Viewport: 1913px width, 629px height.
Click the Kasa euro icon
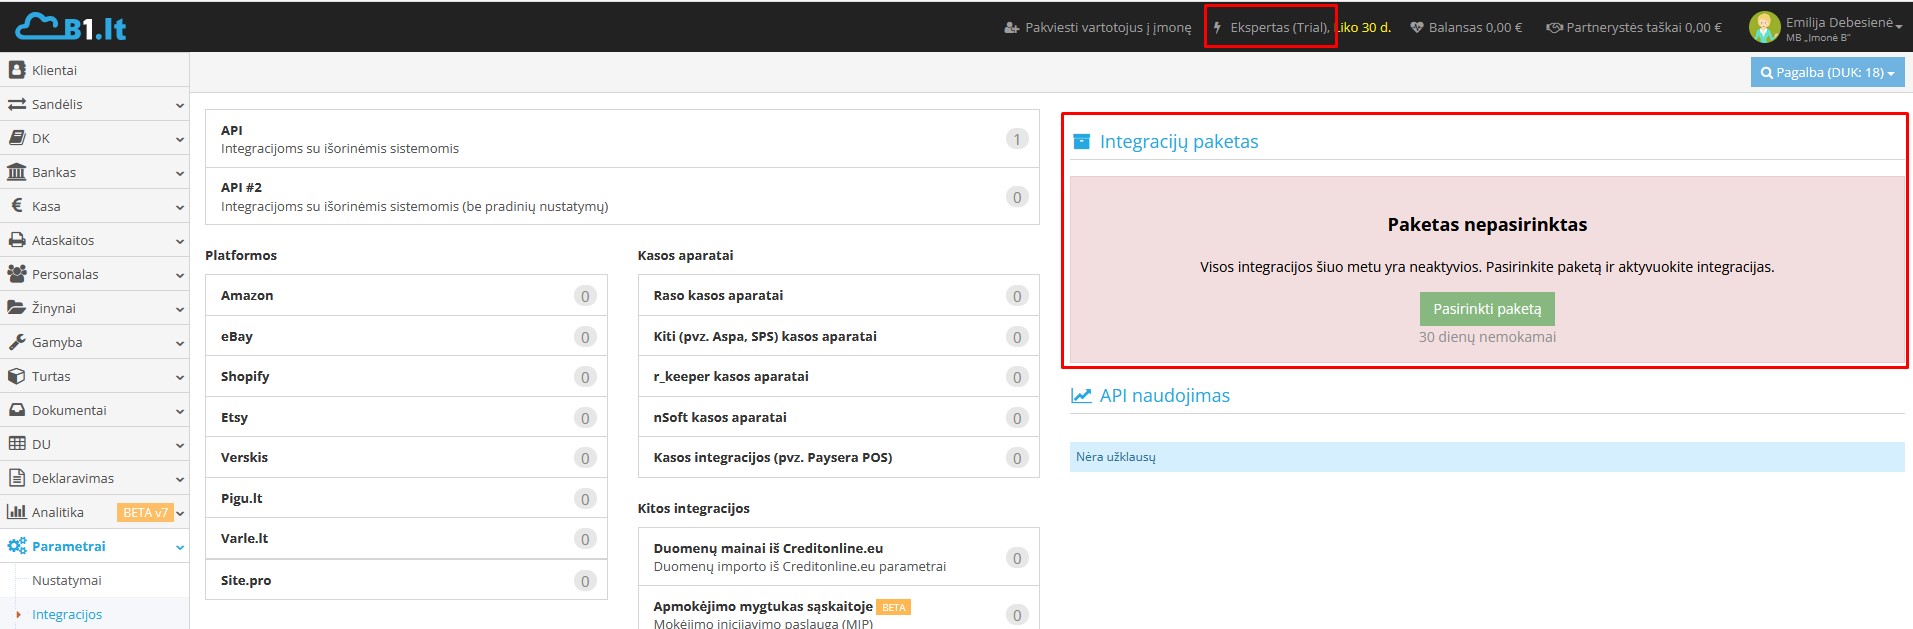pos(16,206)
